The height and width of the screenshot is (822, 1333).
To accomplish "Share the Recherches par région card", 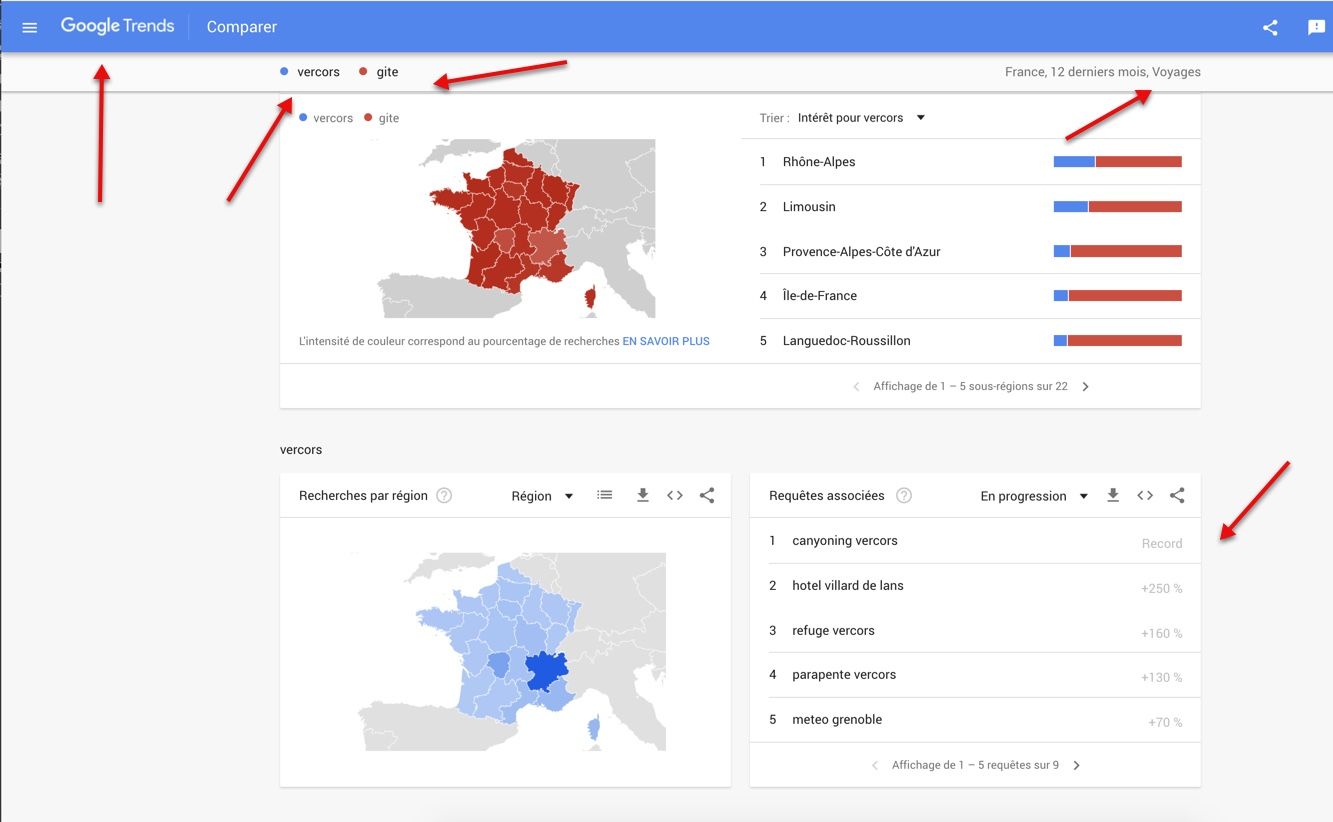I will point(707,495).
